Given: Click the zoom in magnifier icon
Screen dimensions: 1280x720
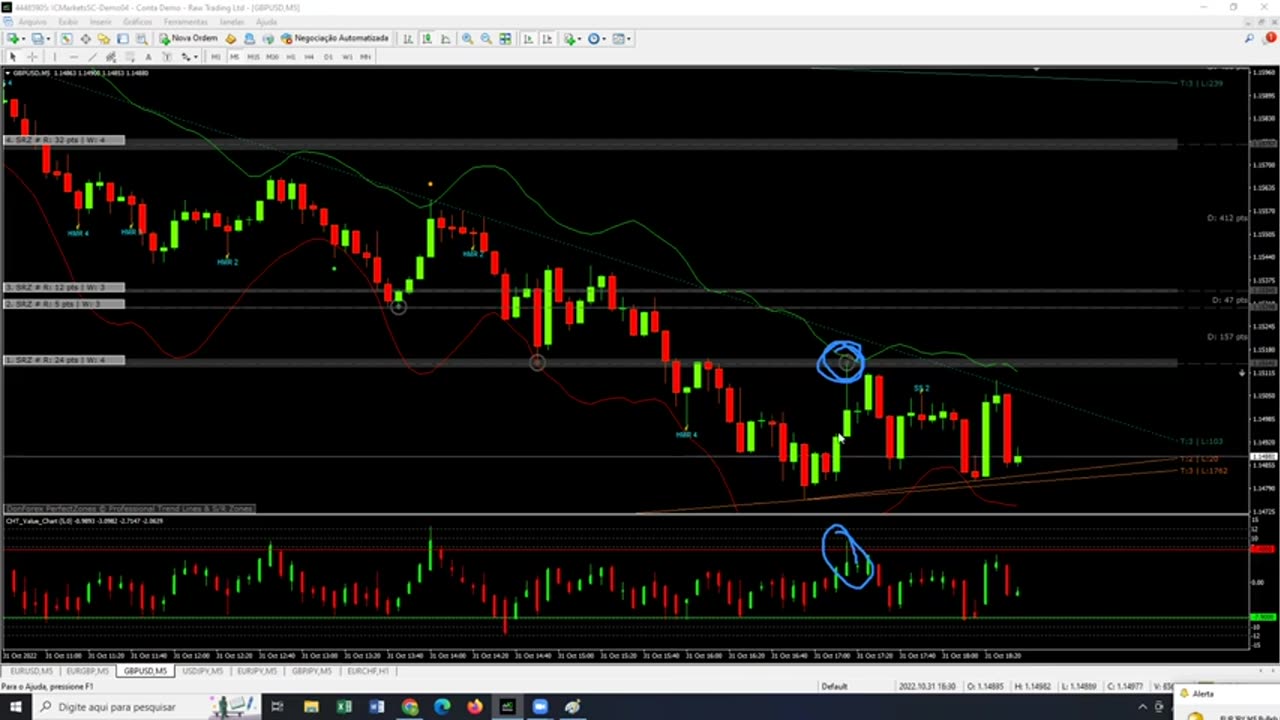Looking at the screenshot, I should coord(467,38).
